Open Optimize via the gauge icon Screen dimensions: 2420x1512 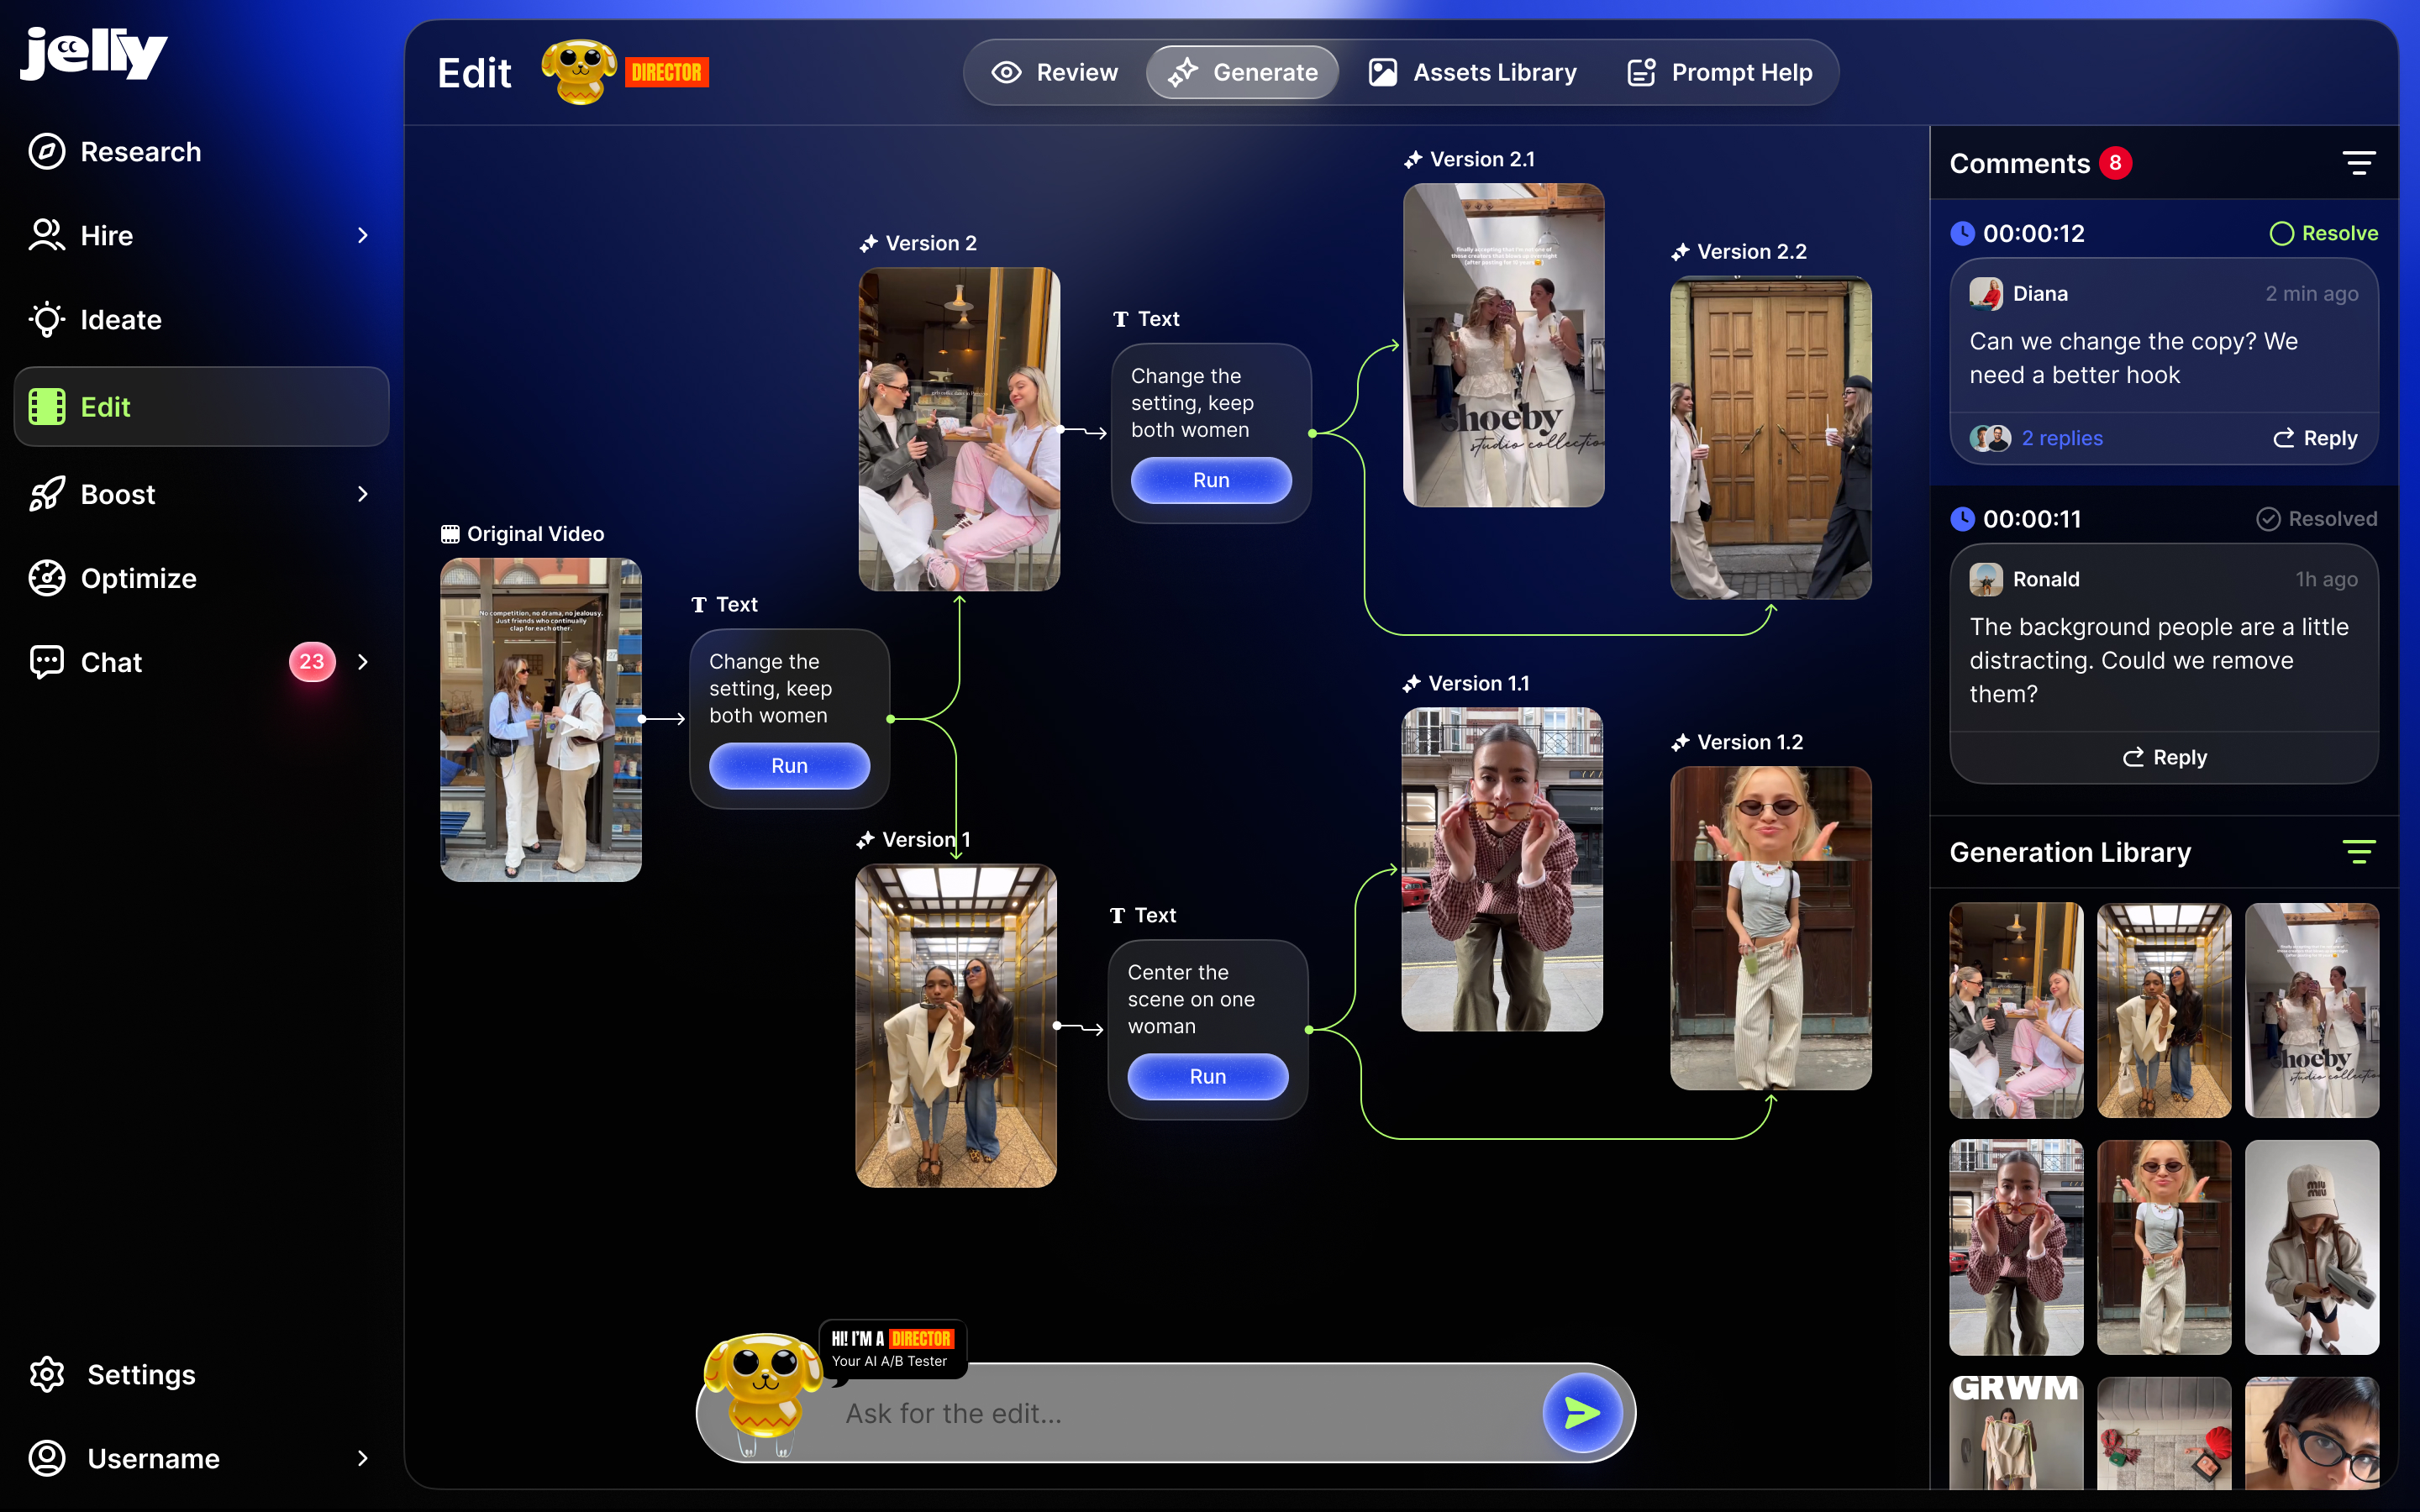pyautogui.click(x=46, y=578)
